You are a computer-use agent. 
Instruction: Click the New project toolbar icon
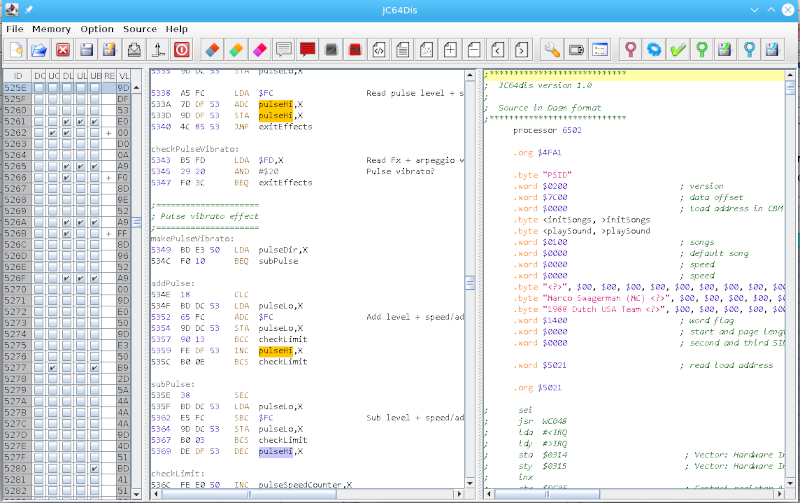[15, 49]
